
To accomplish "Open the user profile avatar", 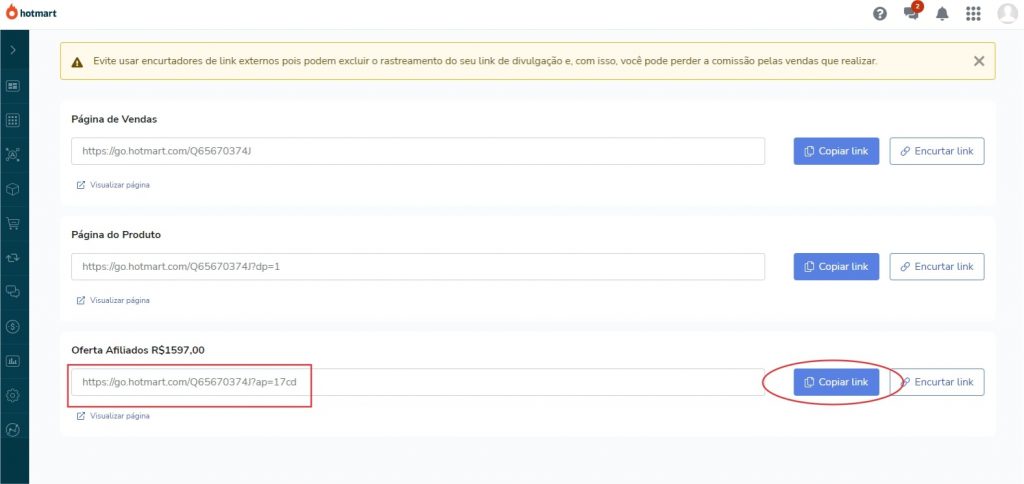I will (x=1008, y=13).
